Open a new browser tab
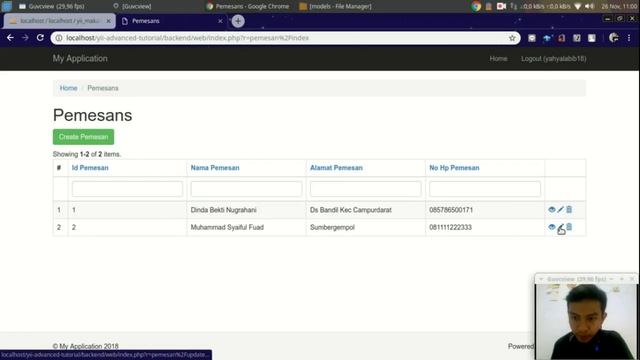The image size is (640, 360). pos(238,21)
